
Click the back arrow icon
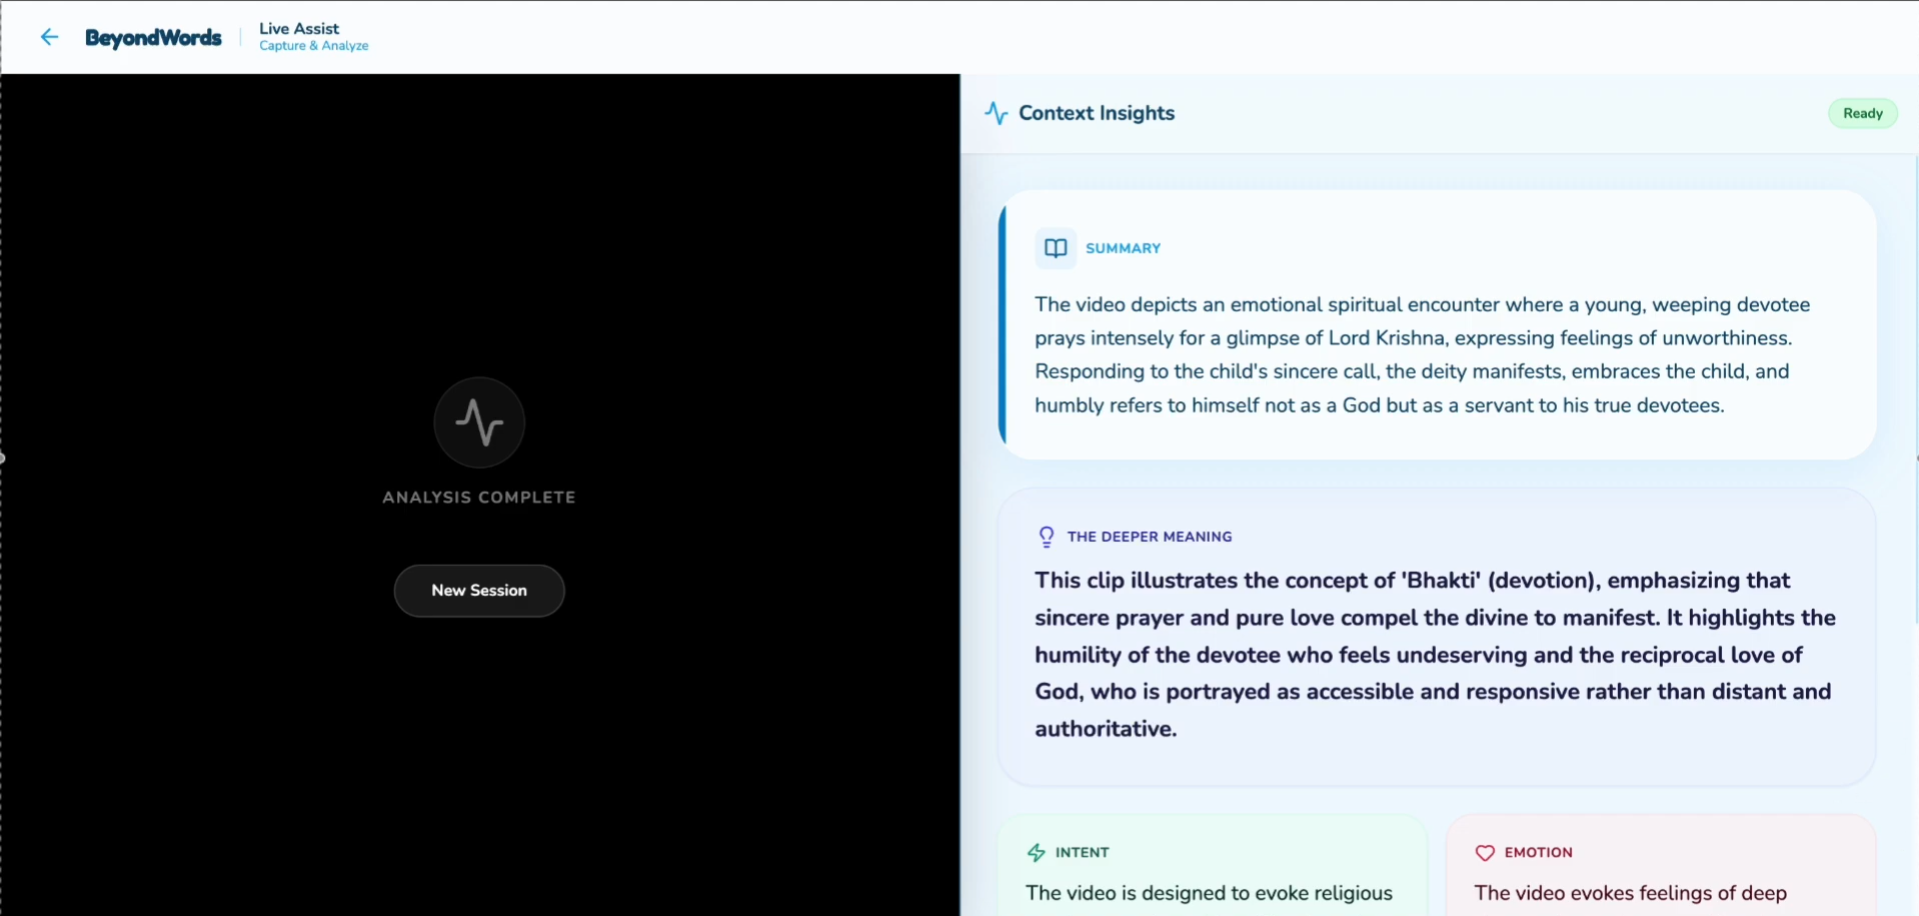49,37
